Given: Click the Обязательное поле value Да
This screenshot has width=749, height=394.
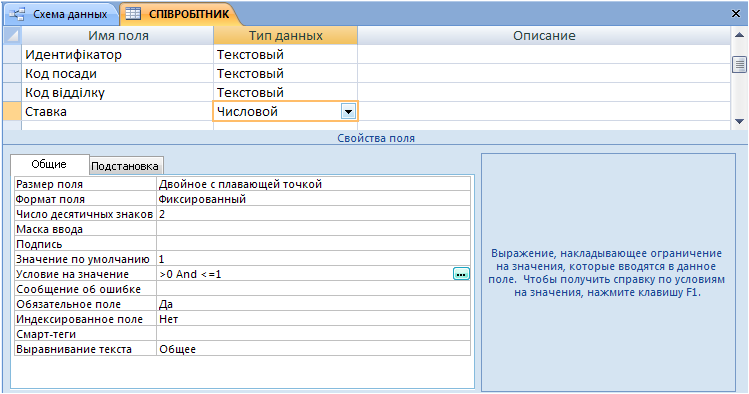Looking at the screenshot, I should (x=313, y=304).
